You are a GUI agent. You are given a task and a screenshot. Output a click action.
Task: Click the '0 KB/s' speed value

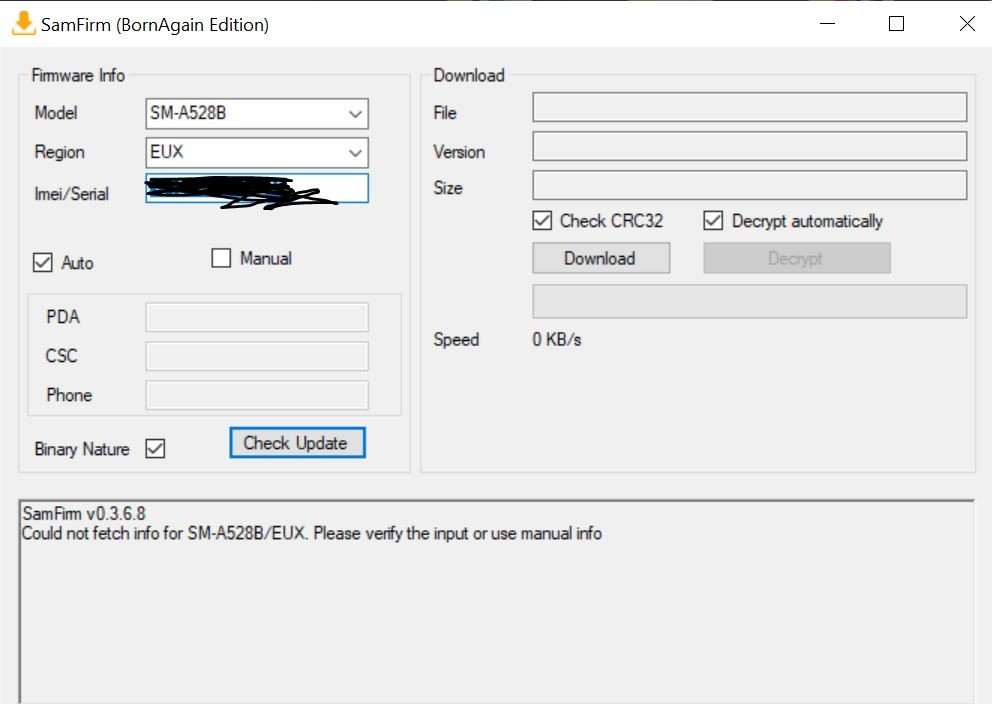pos(557,340)
